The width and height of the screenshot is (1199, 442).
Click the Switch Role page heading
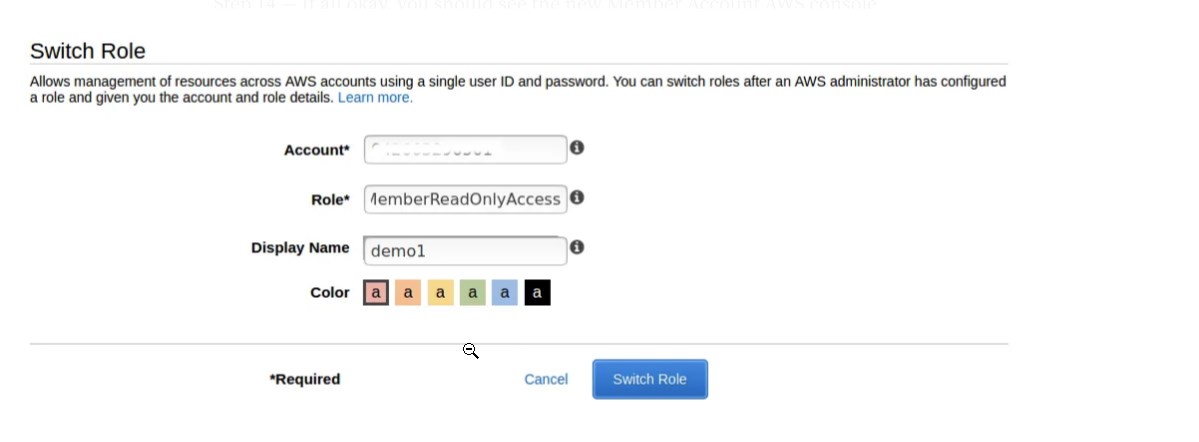[88, 51]
